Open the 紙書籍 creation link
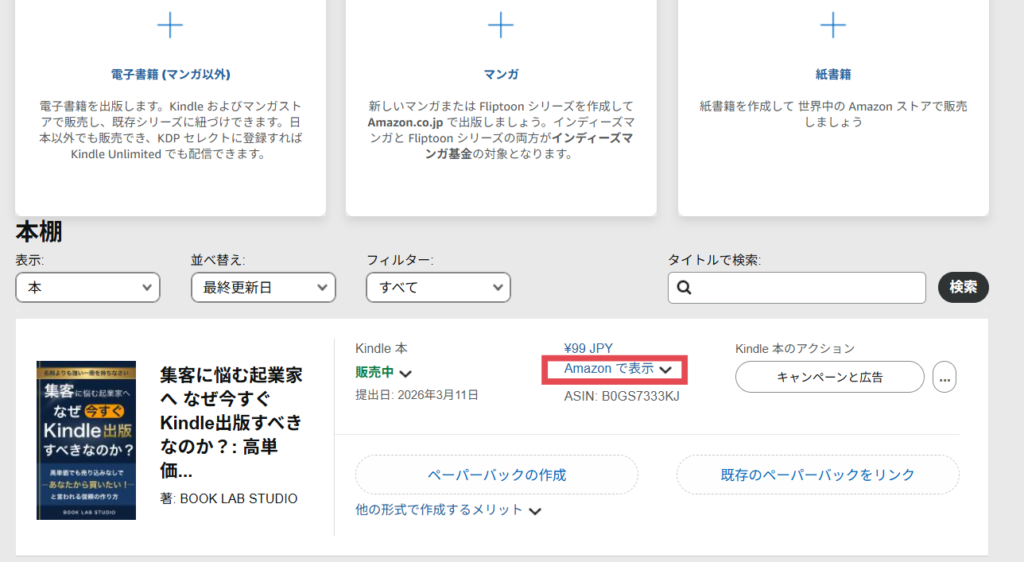This screenshot has width=1024, height=562. tap(833, 74)
